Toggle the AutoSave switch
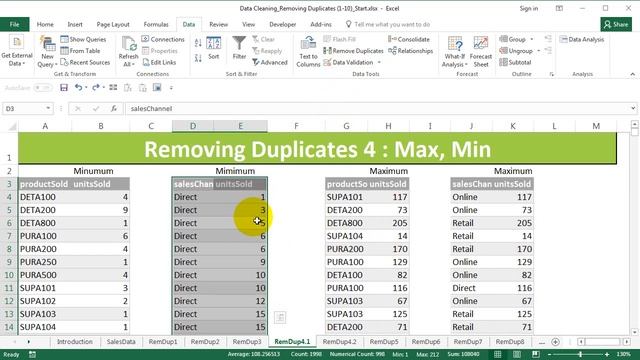This screenshot has height=360, width=640. coord(42,87)
